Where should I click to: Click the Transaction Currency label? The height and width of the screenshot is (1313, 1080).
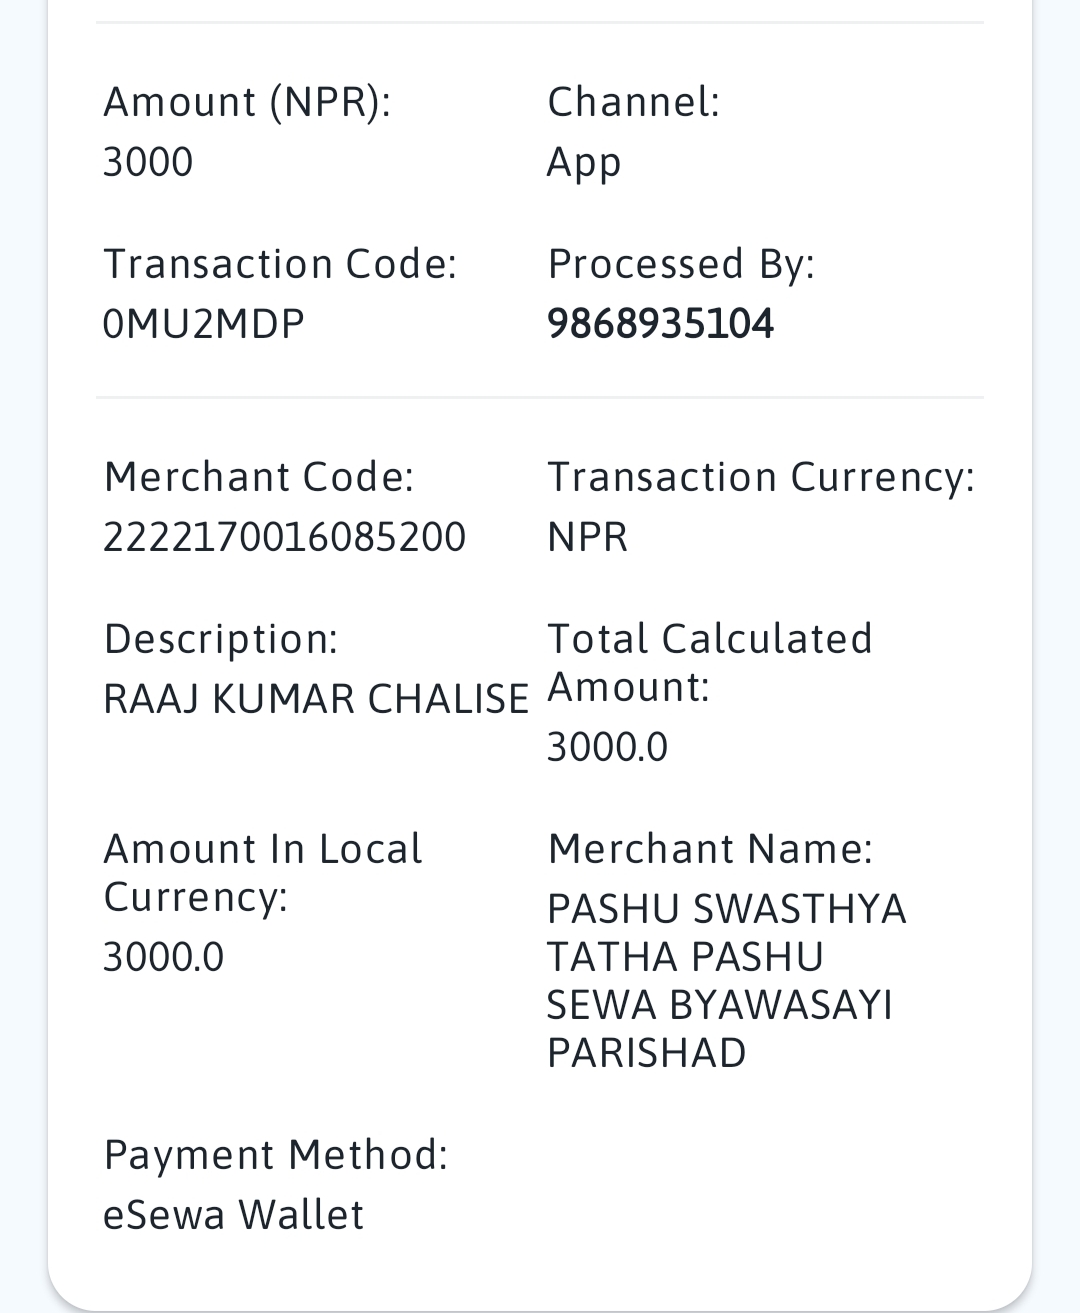coord(761,478)
